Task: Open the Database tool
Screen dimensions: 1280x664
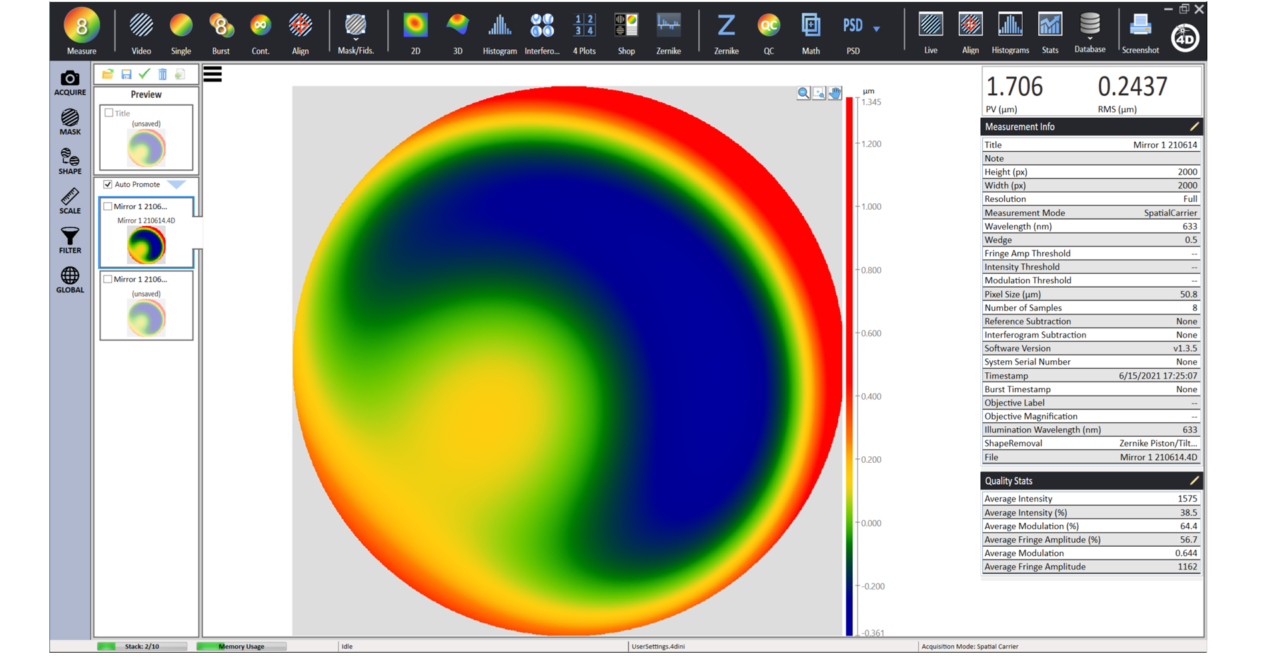Action: (x=1090, y=25)
